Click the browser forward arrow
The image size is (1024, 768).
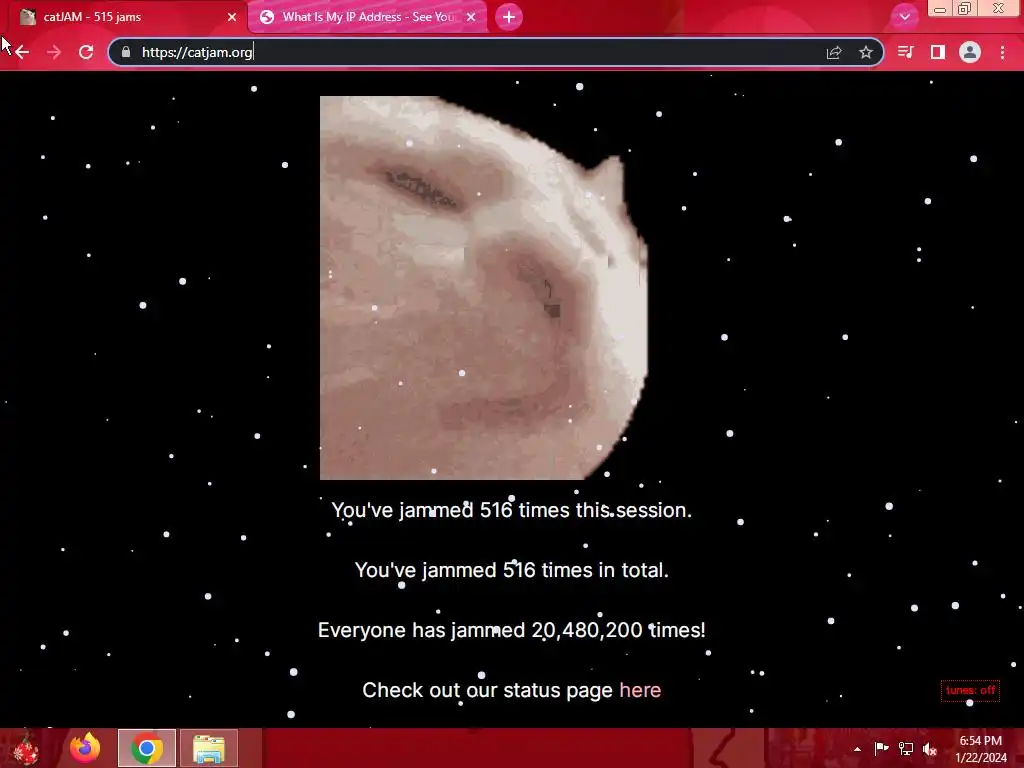[x=54, y=52]
